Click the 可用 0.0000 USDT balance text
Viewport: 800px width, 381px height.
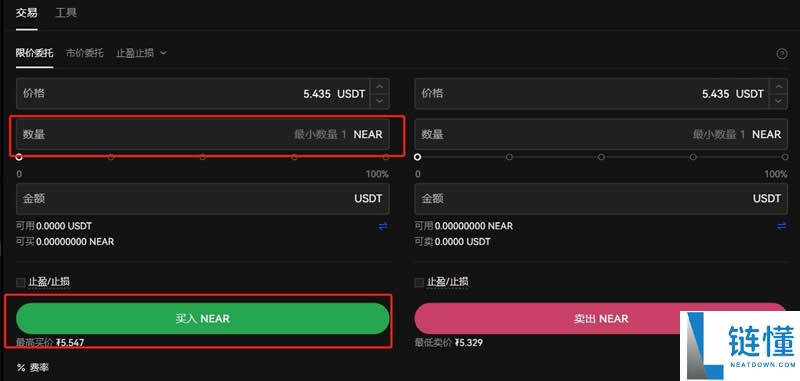click(x=54, y=226)
